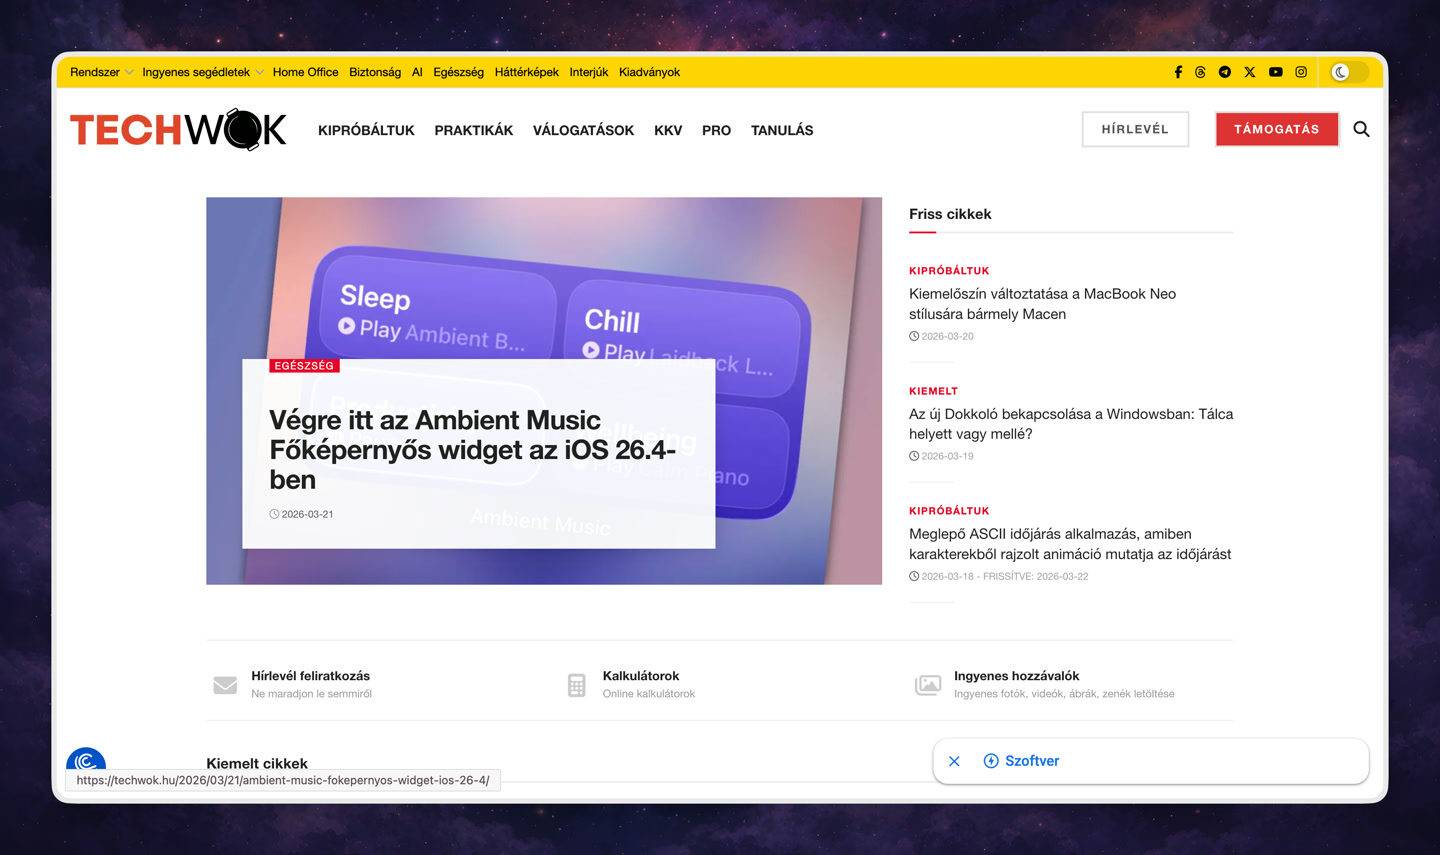1440x855 pixels.
Task: Click the red TÁMOGATÁS button
Action: 1277,129
